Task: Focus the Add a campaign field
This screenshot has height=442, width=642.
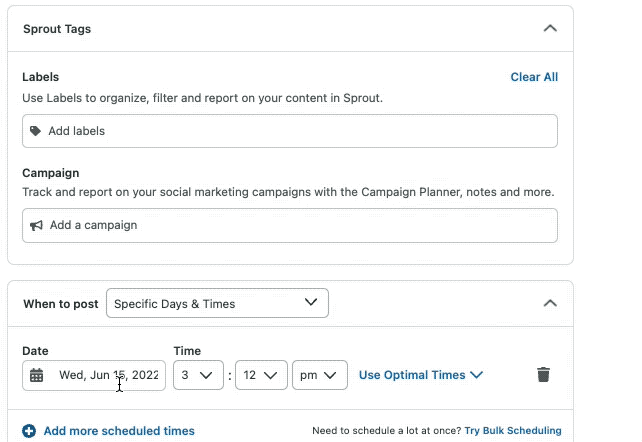Action: click(290, 226)
